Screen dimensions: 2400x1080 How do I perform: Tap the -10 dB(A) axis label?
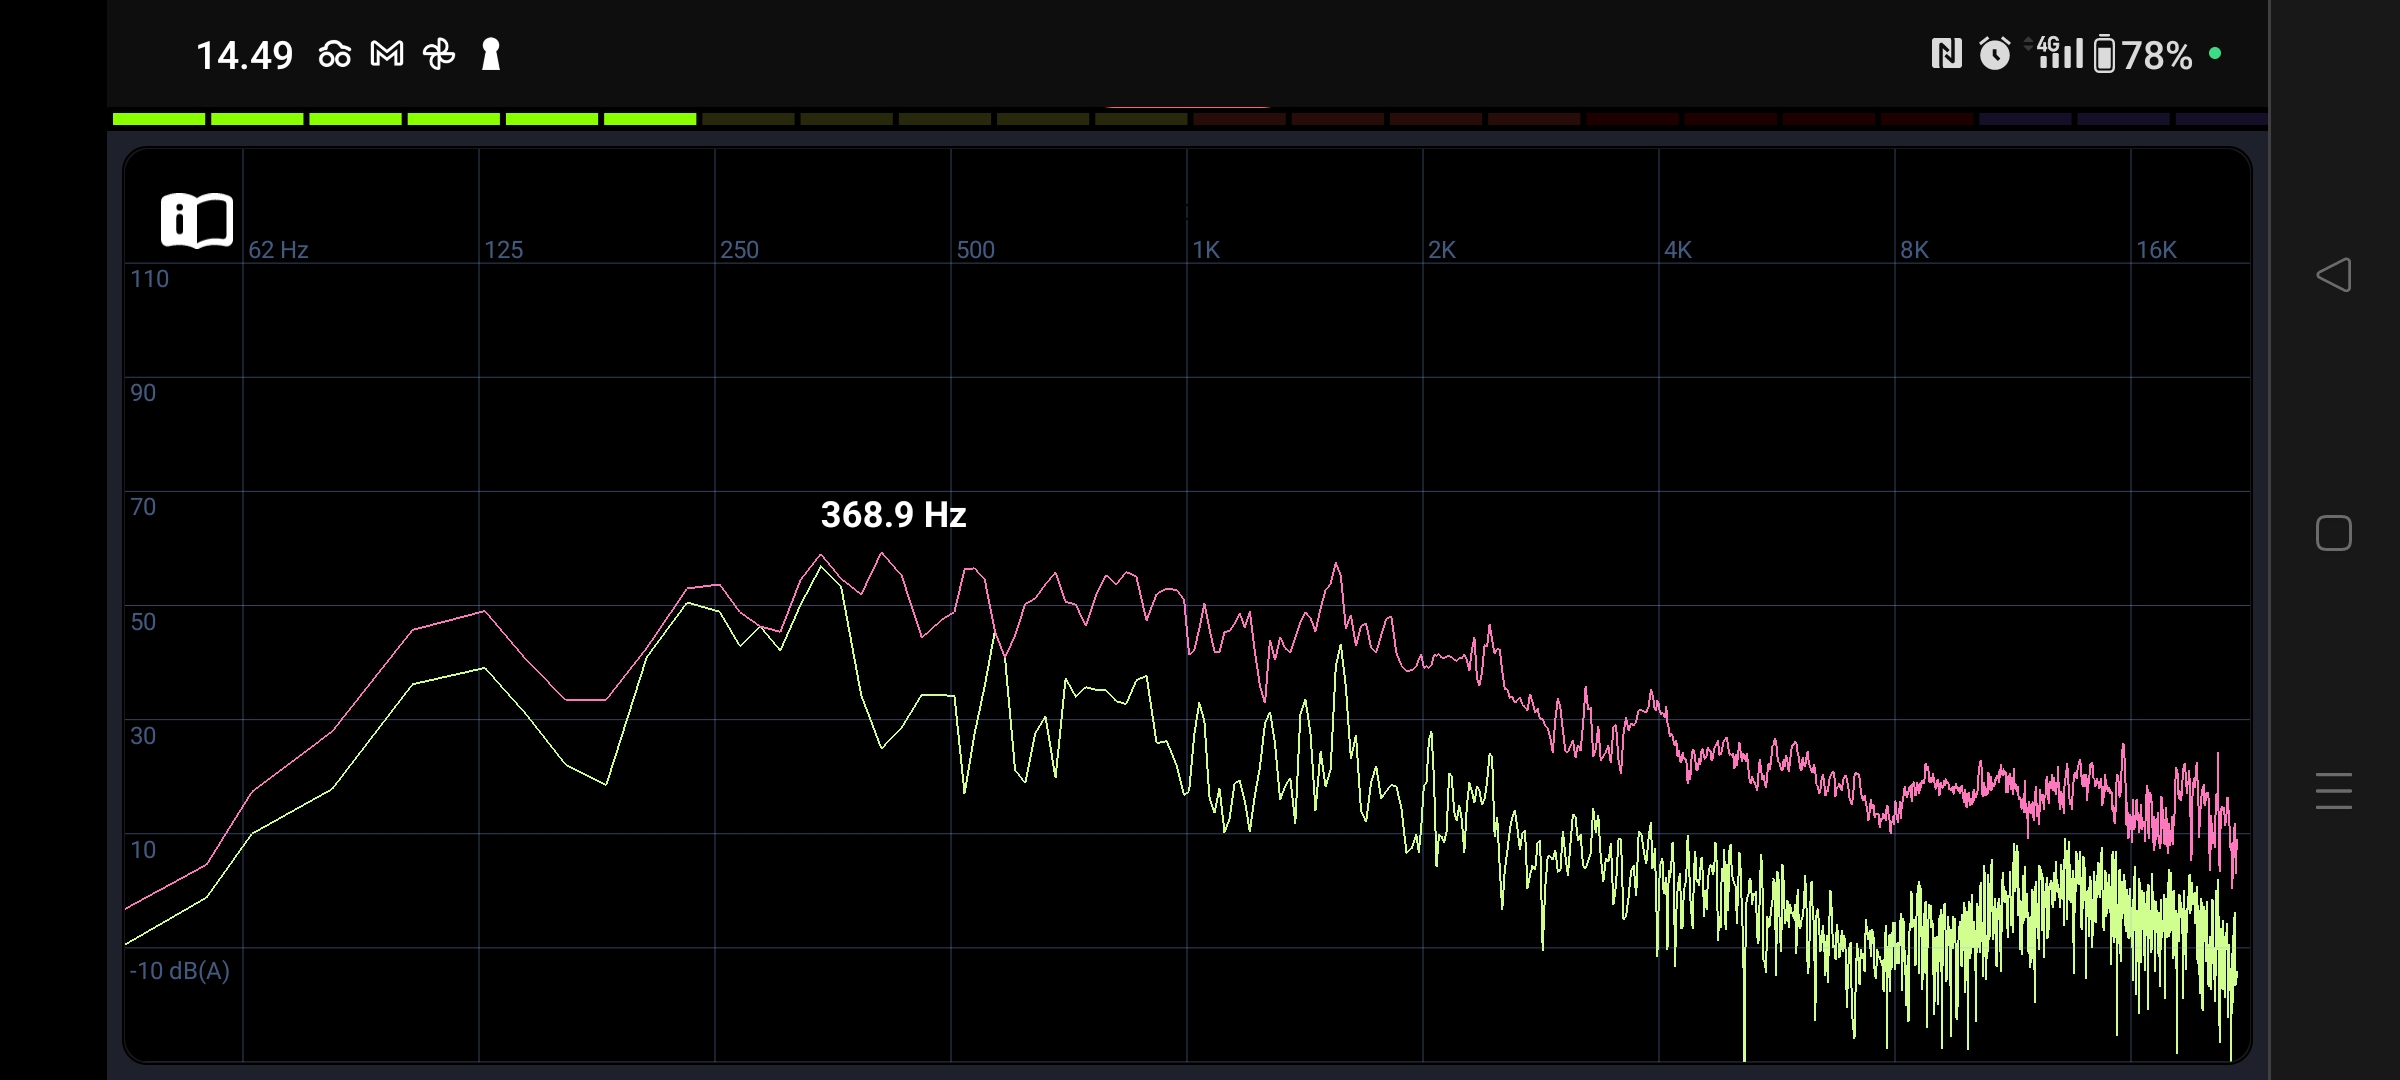pos(180,971)
